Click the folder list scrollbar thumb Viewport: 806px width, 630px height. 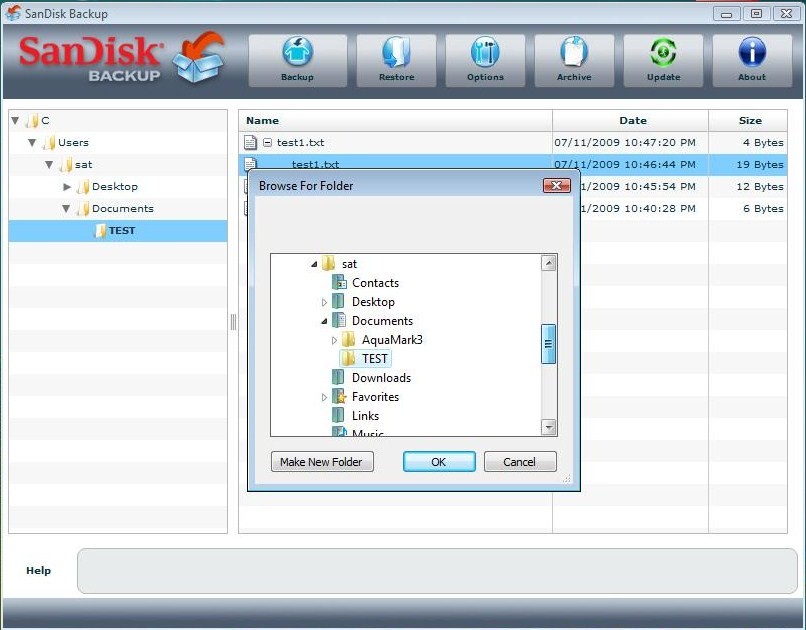pos(549,344)
